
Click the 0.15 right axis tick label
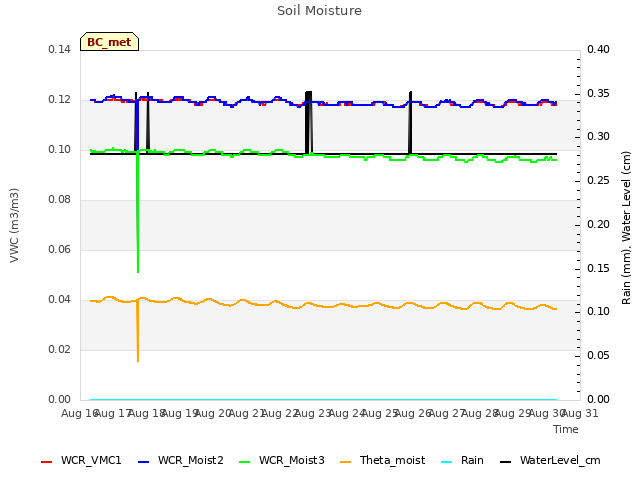point(598,269)
